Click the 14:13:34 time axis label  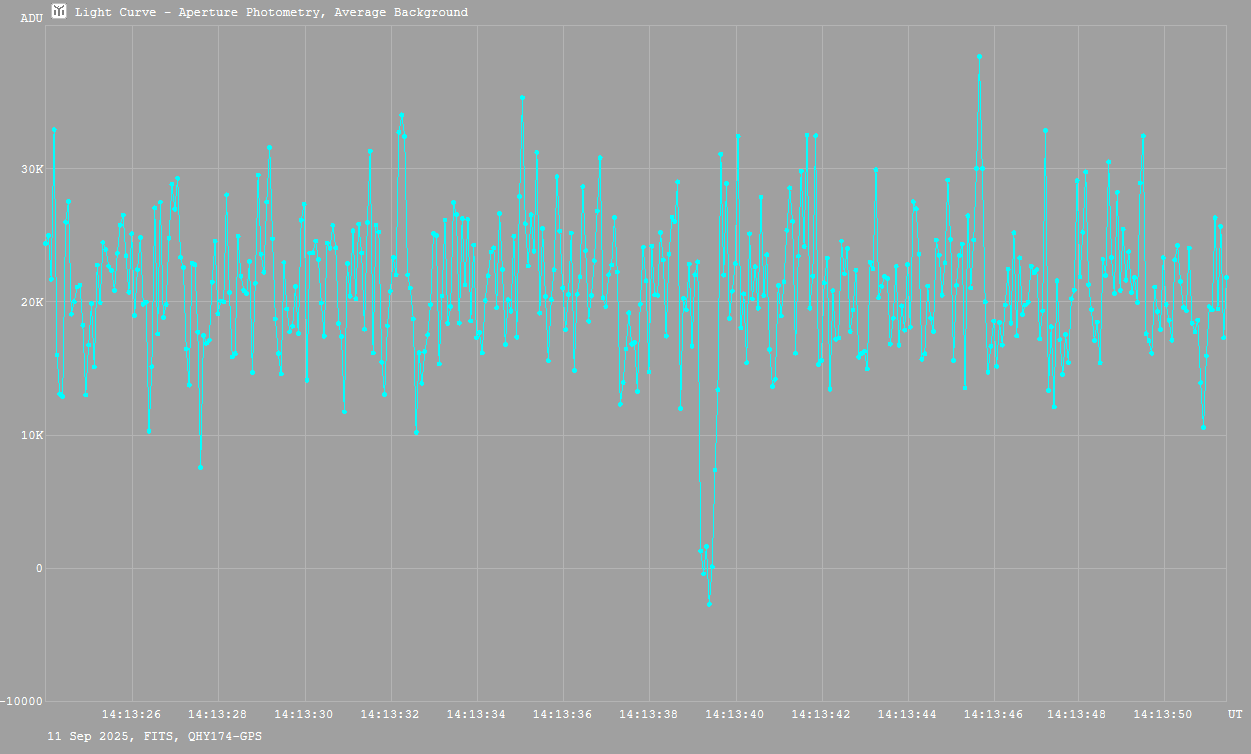coord(476,714)
